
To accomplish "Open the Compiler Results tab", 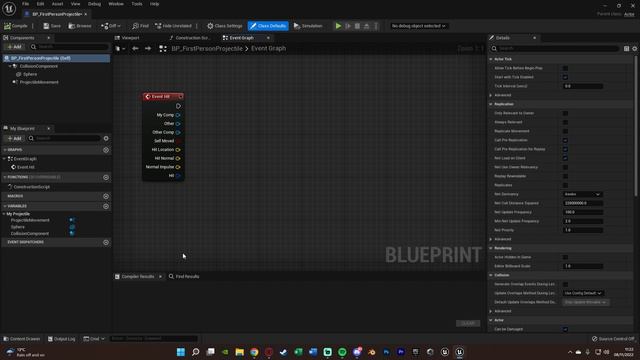I will point(138,276).
